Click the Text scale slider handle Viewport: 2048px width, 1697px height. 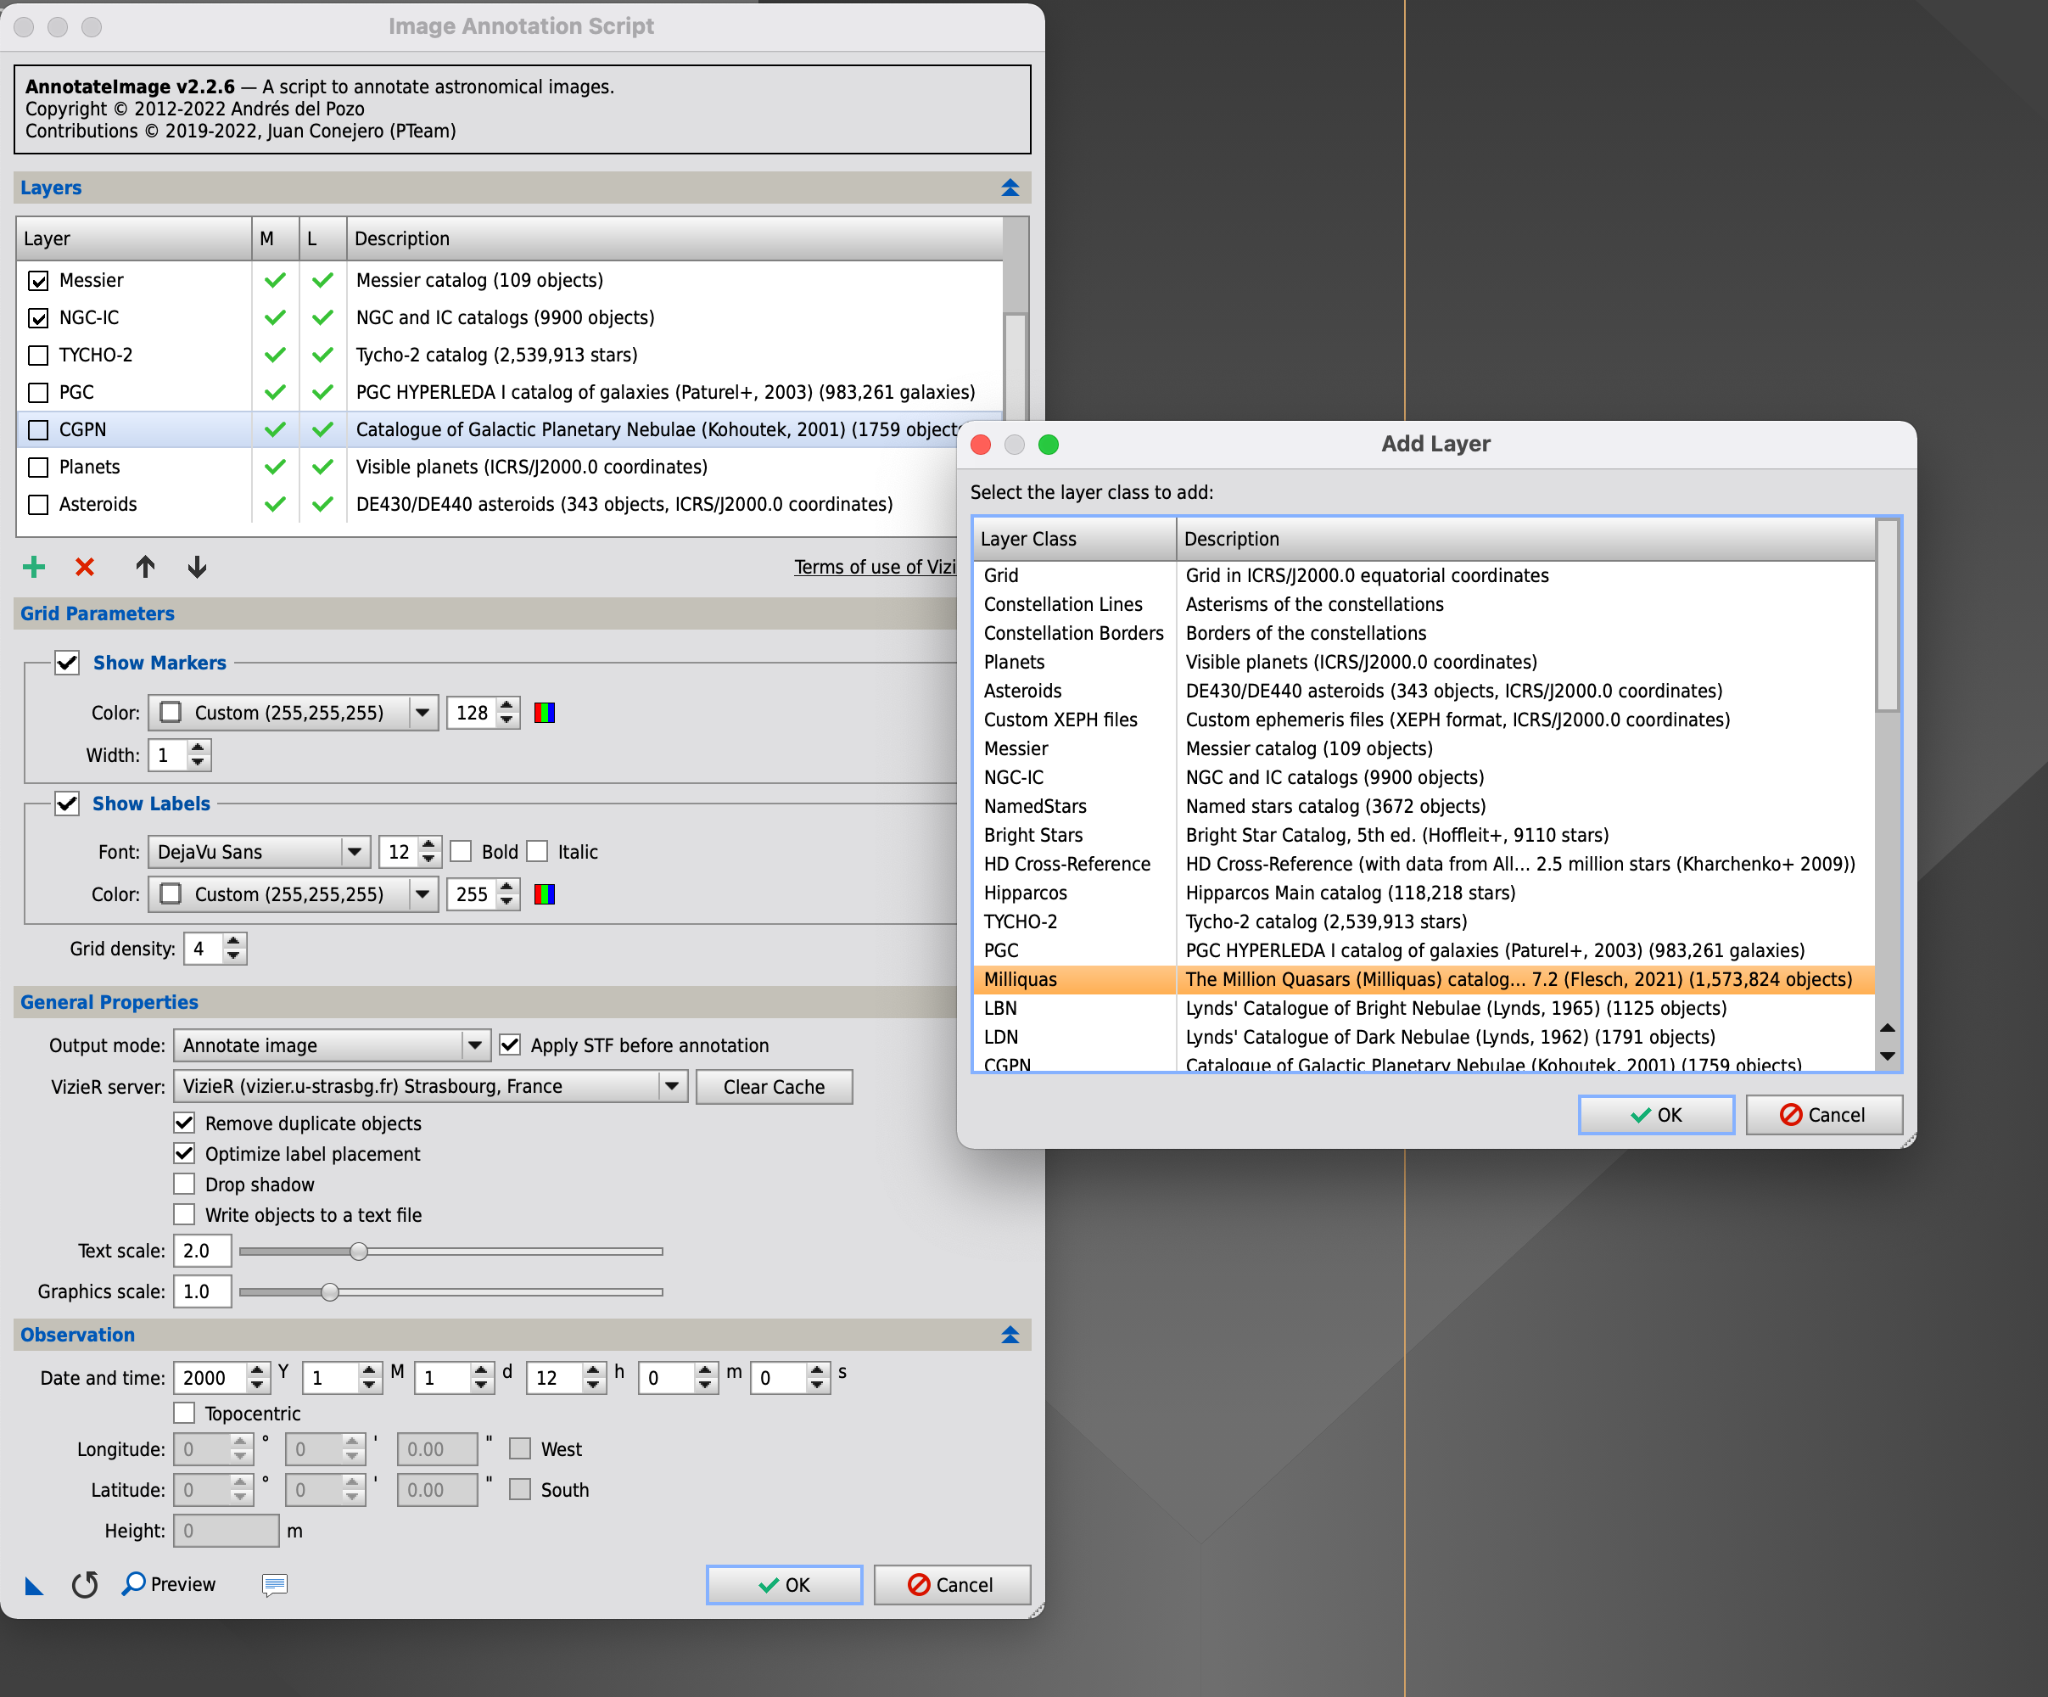click(359, 1251)
